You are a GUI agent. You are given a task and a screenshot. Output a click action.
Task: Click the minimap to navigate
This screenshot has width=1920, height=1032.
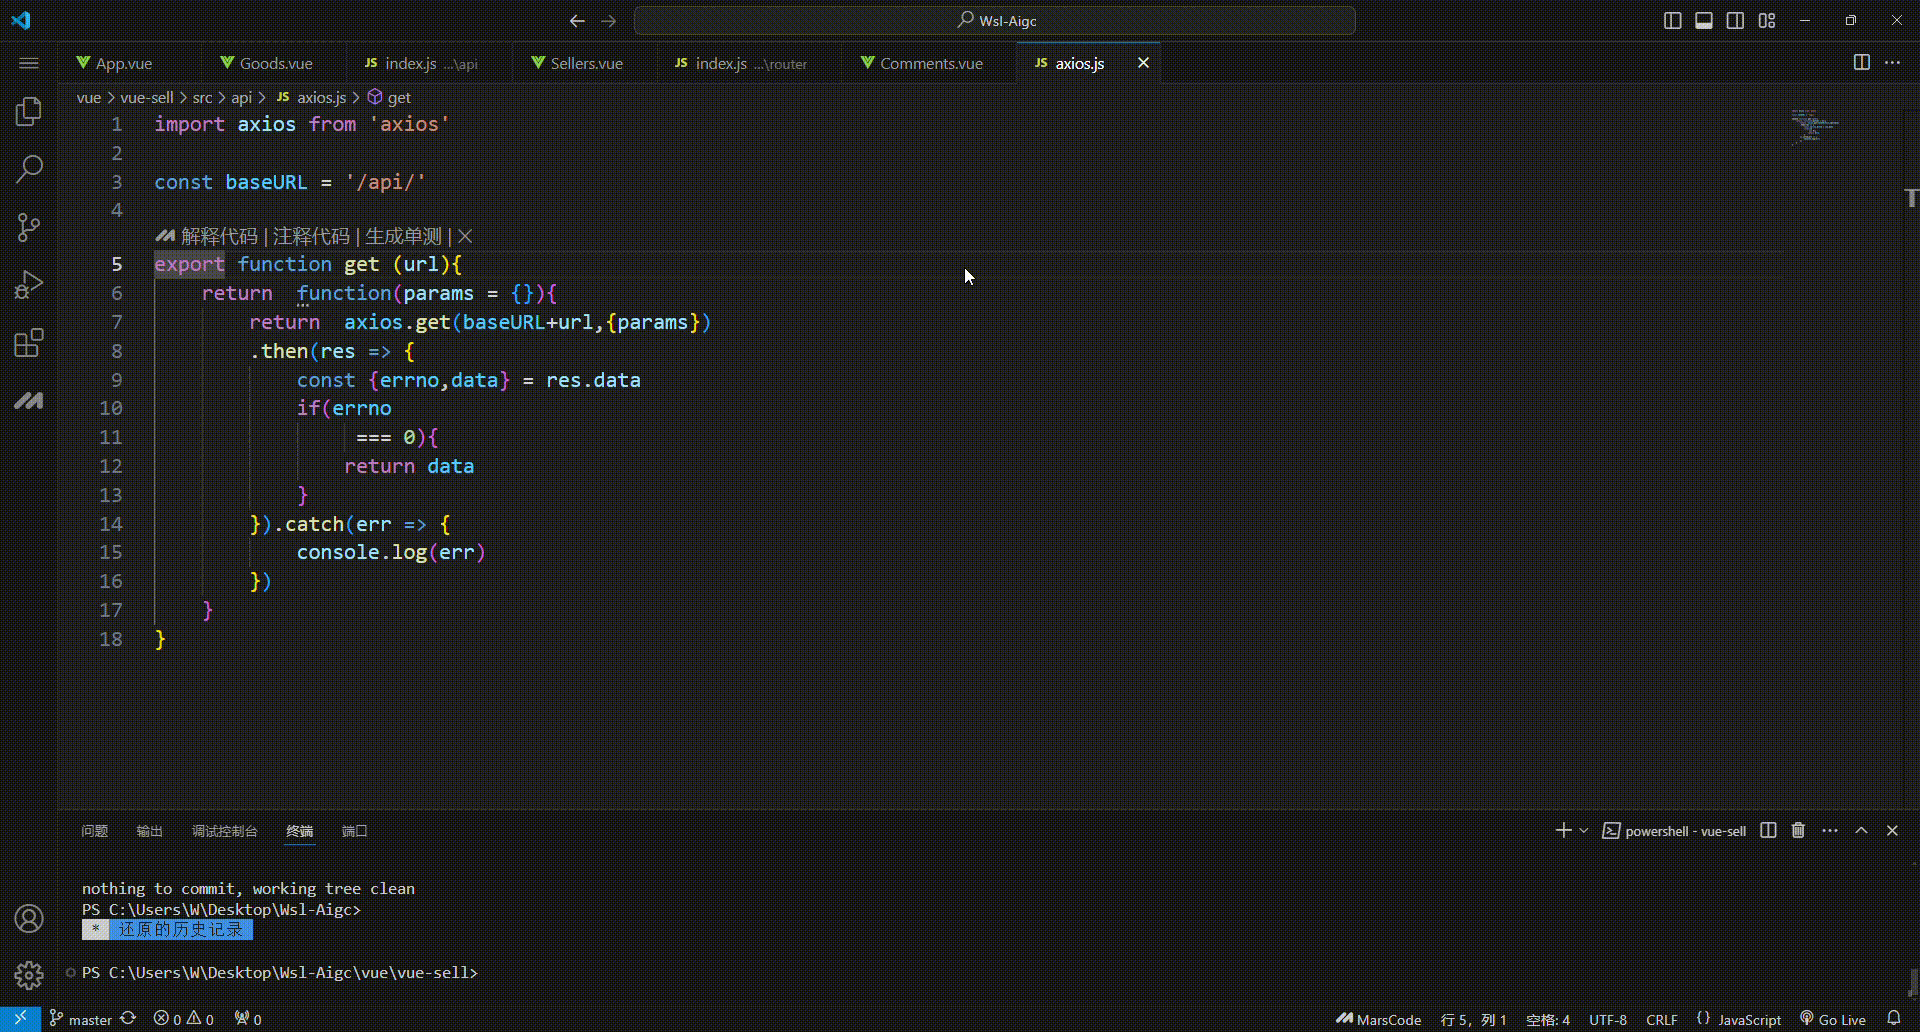(x=1813, y=127)
